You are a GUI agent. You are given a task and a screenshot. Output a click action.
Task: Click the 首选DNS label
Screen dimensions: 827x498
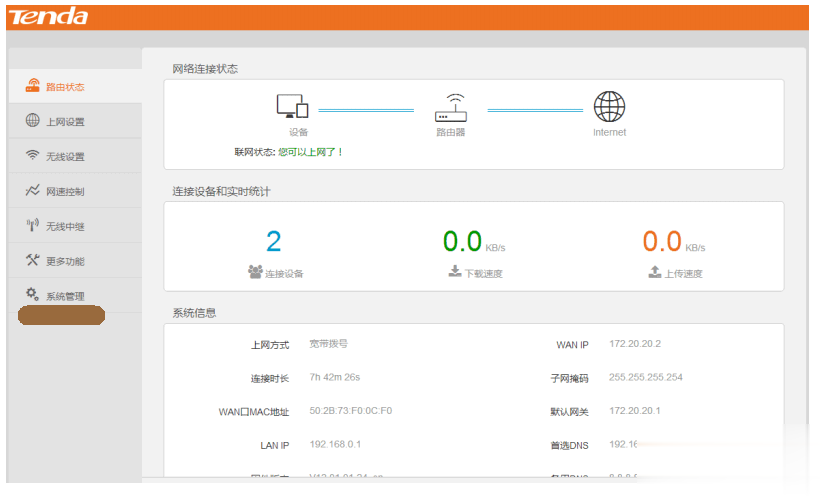pos(570,446)
